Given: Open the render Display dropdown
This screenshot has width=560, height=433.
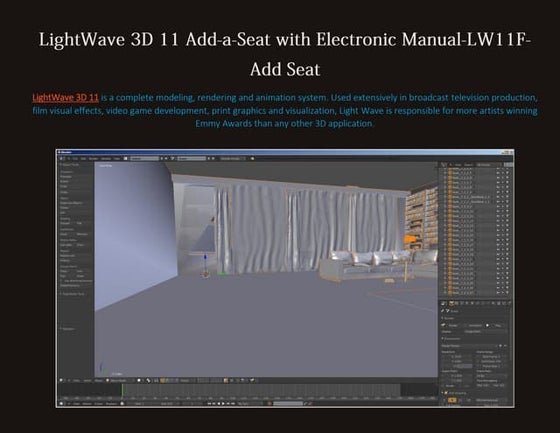Looking at the screenshot, I should [485, 332].
